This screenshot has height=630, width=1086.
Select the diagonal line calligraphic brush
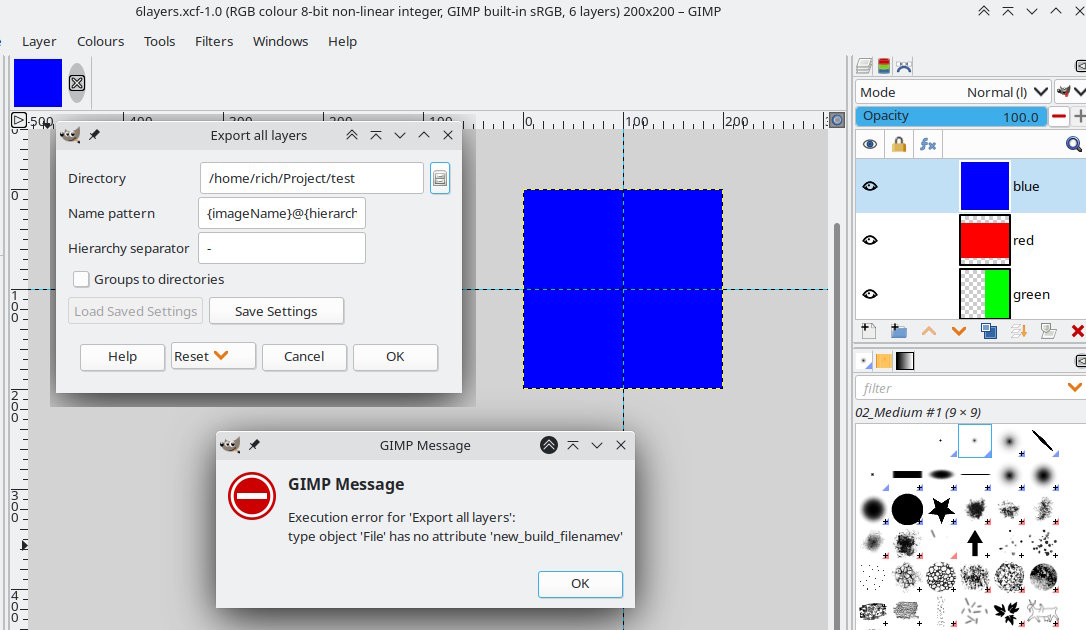pos(1042,440)
